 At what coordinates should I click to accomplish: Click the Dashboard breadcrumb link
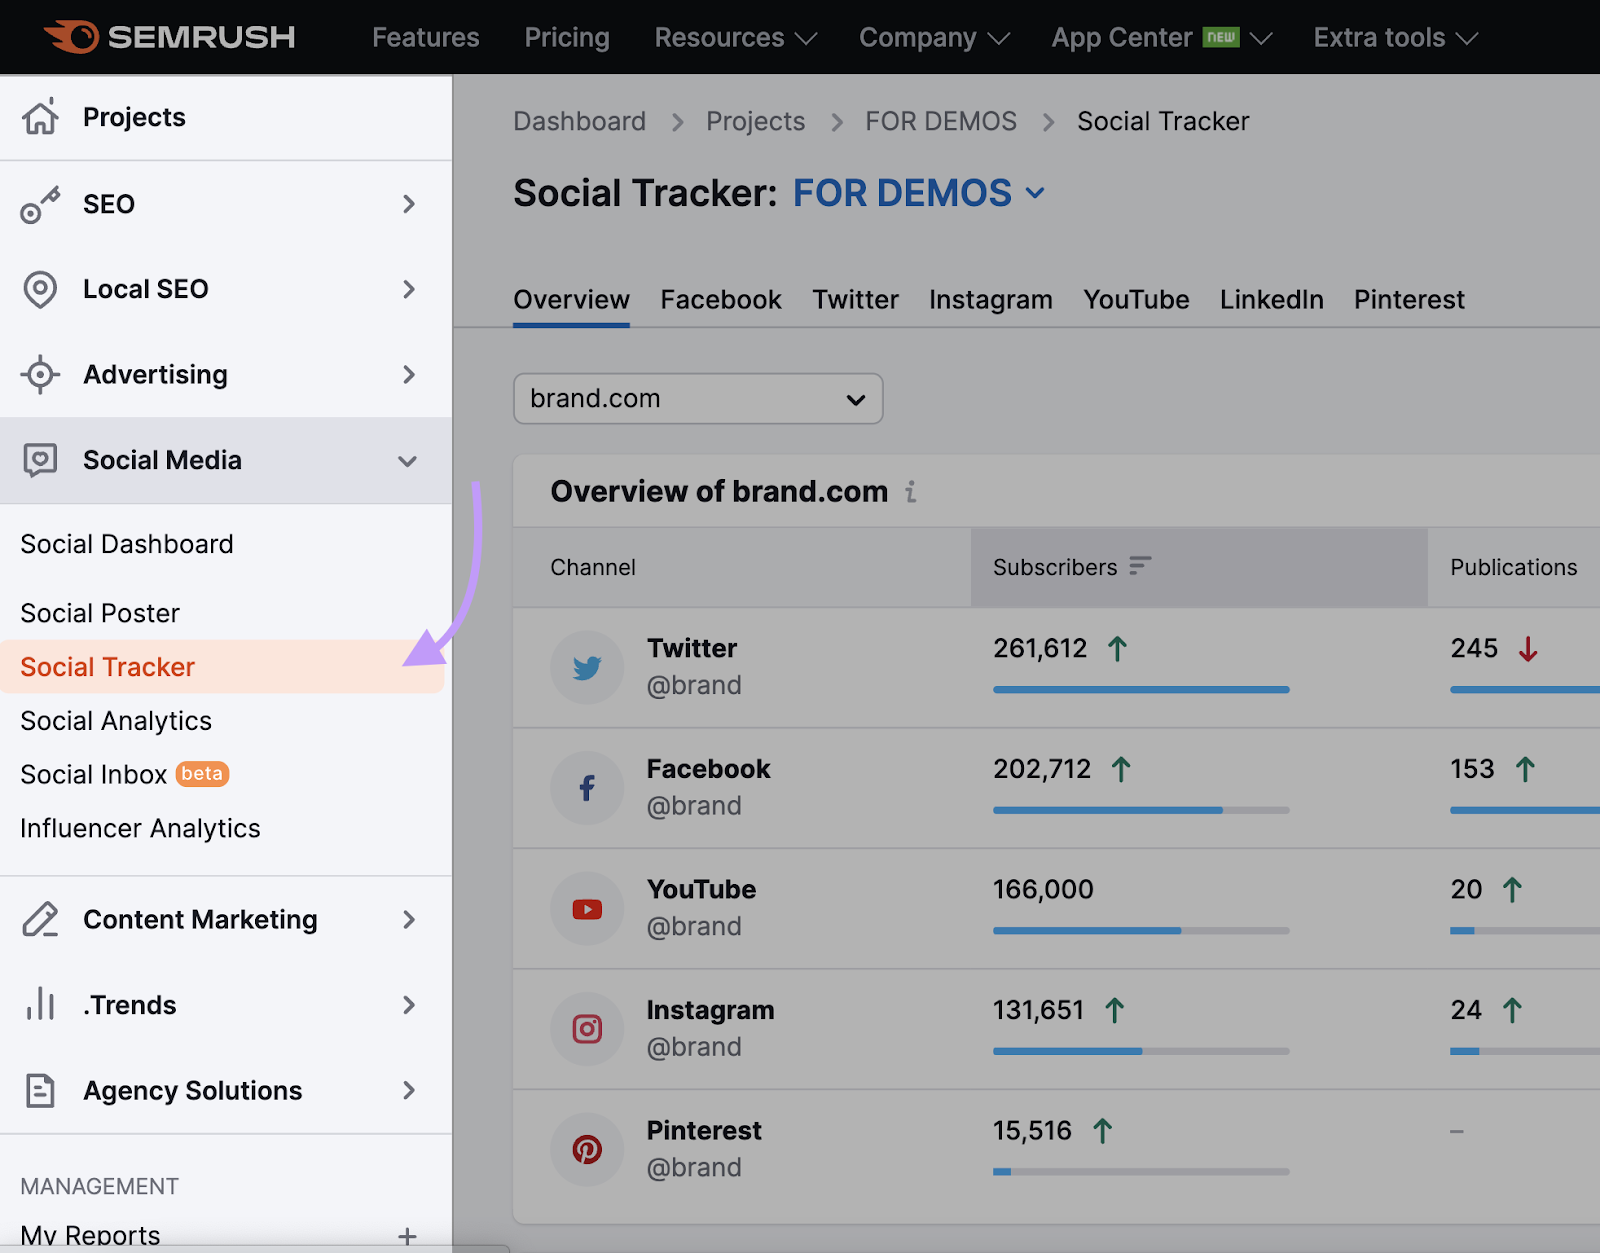(x=580, y=121)
